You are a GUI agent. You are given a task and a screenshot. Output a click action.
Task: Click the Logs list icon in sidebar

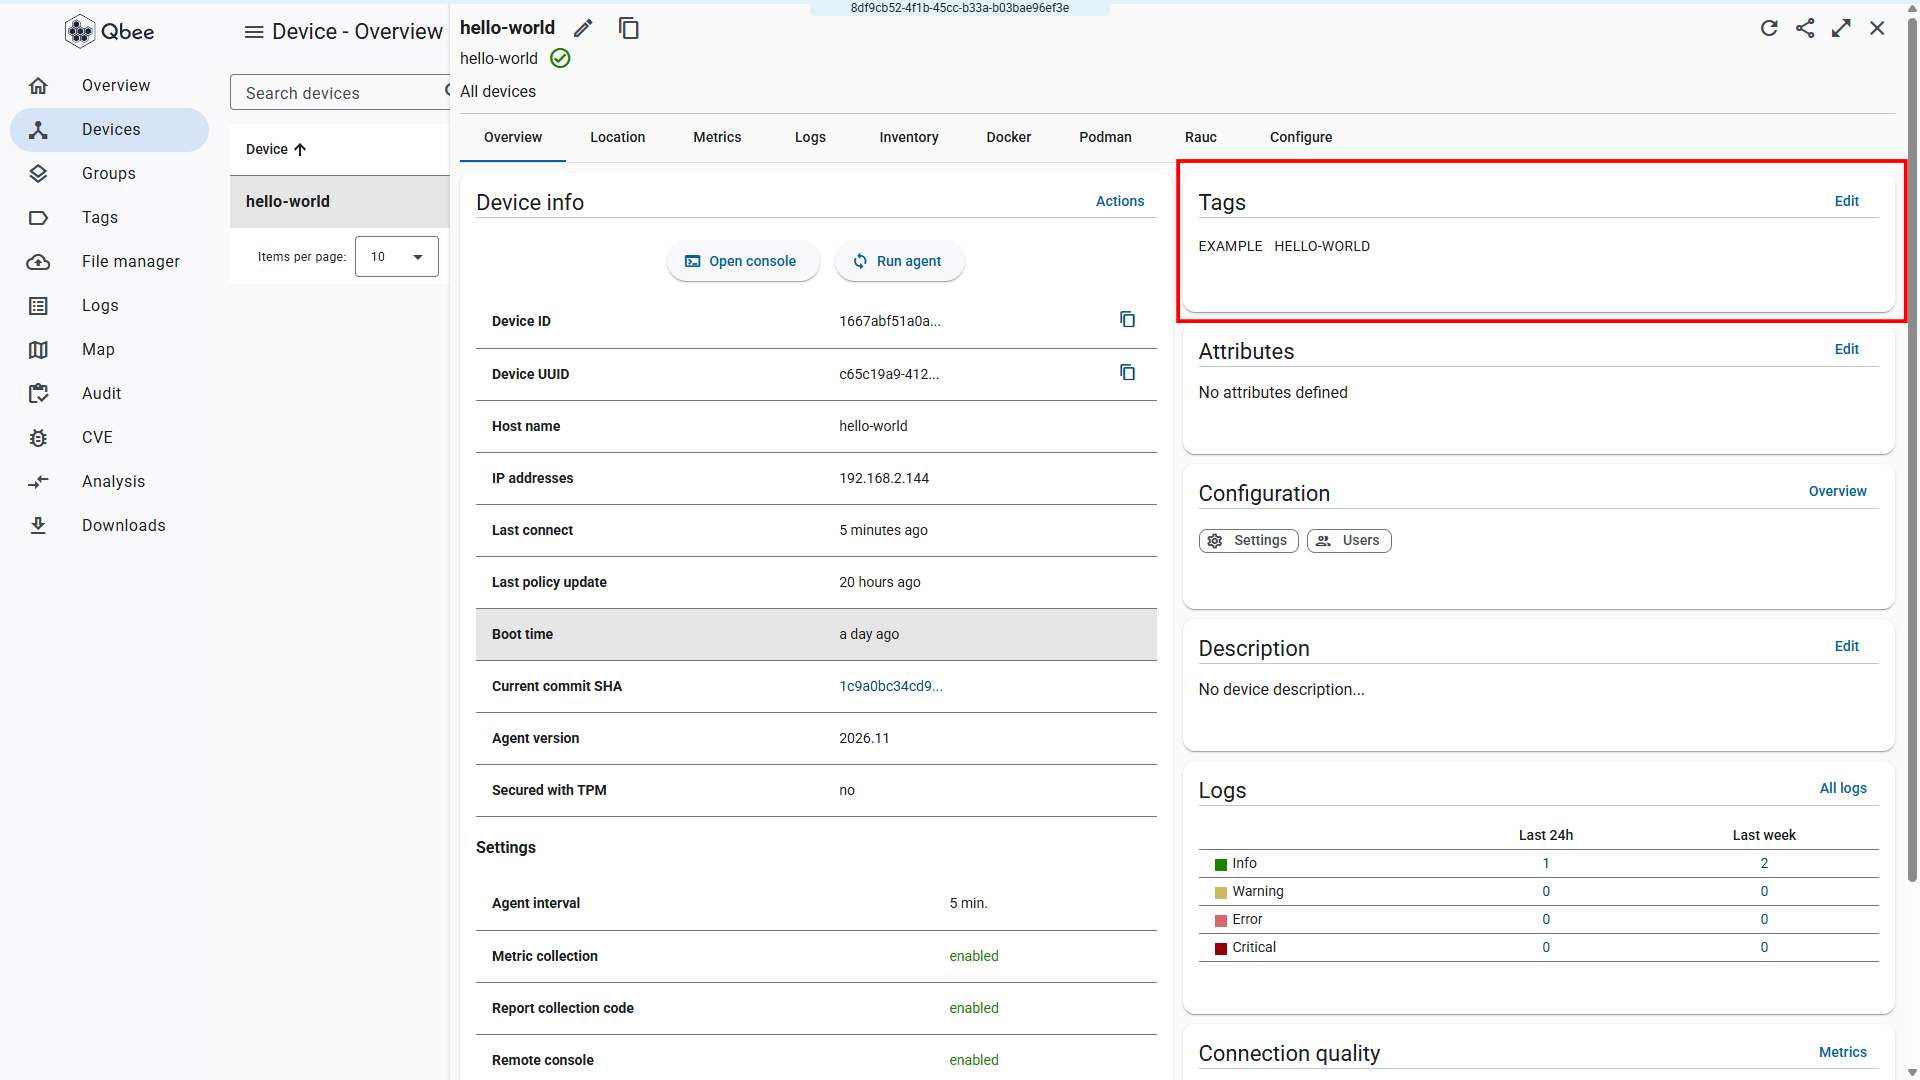click(x=38, y=306)
